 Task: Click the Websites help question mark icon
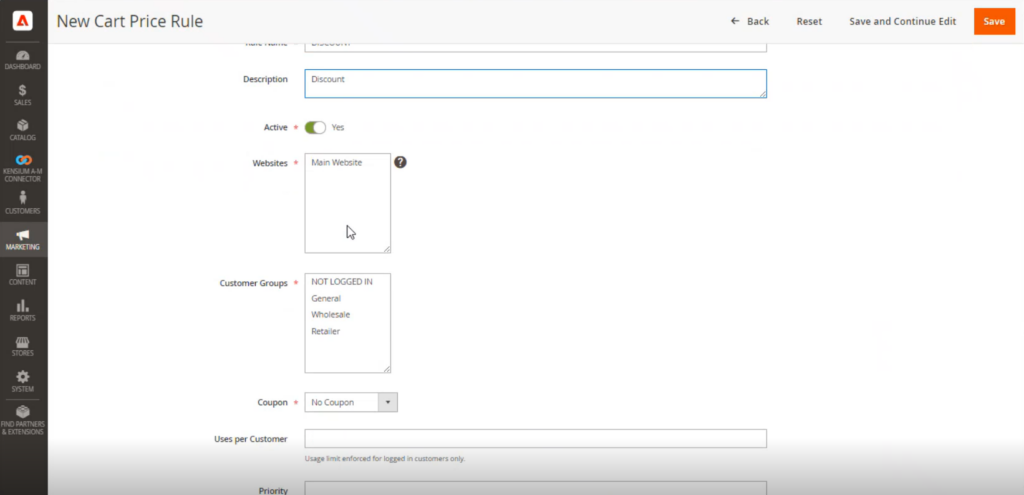pos(400,162)
